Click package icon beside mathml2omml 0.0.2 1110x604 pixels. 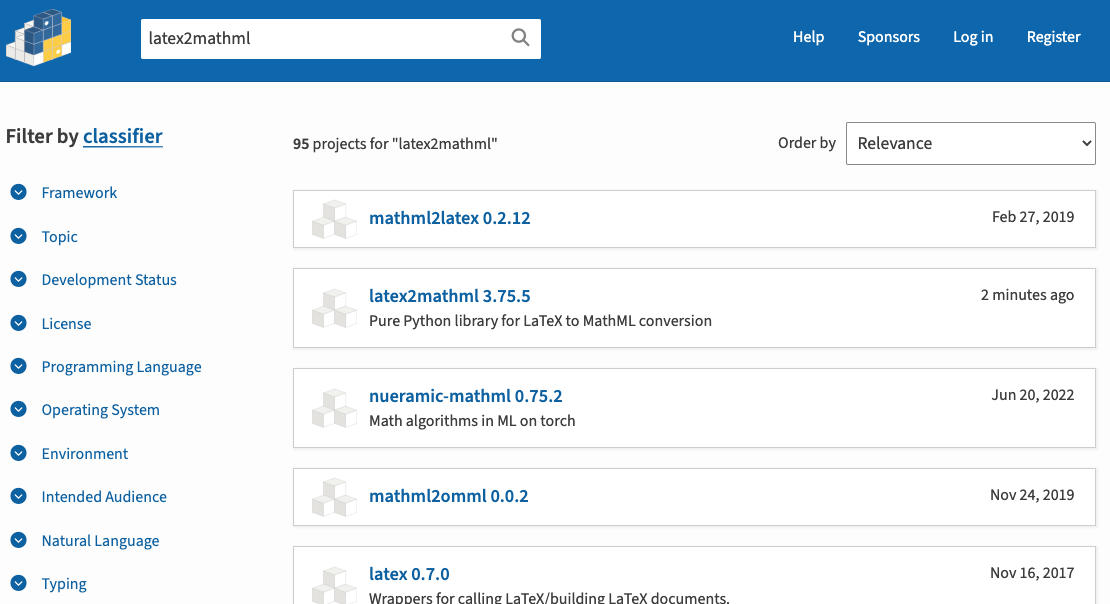[334, 497]
